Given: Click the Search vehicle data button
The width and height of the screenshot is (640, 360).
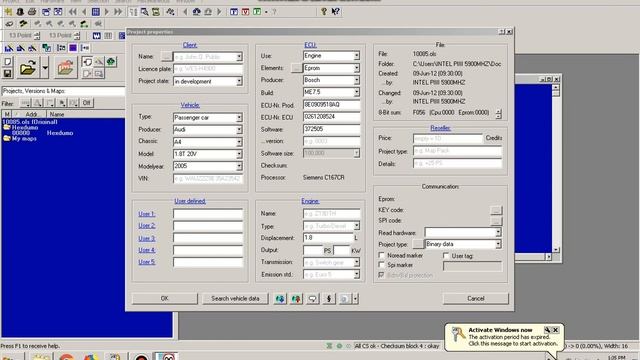Looking at the screenshot, I should (235, 299).
